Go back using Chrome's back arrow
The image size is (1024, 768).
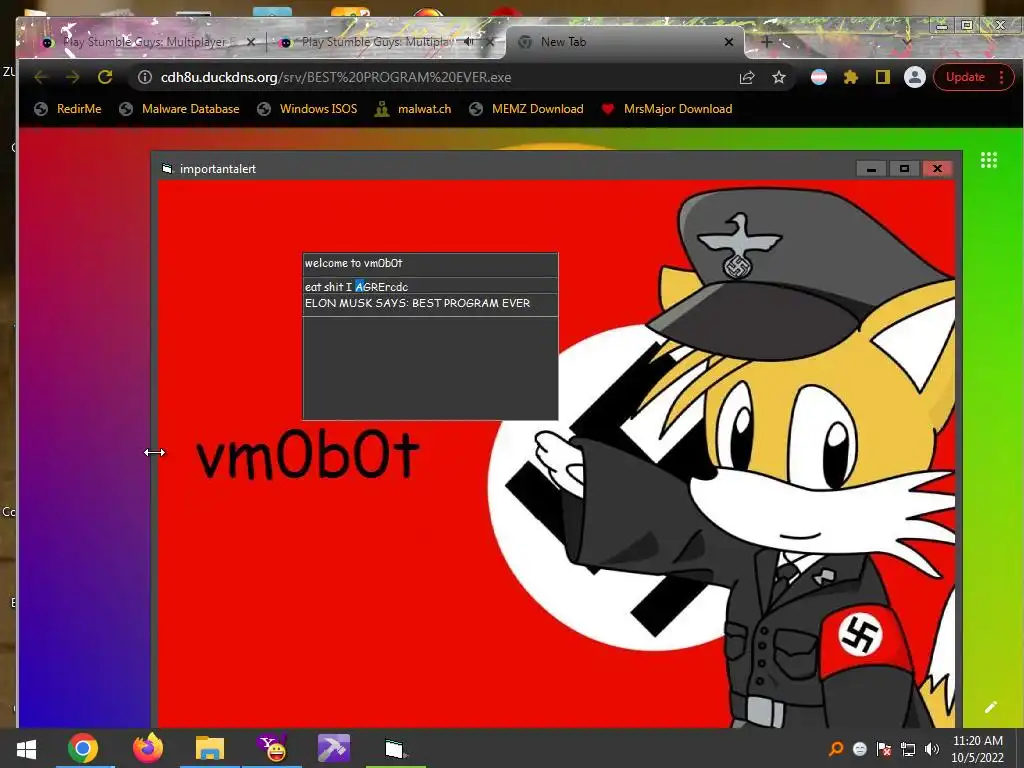pos(41,77)
